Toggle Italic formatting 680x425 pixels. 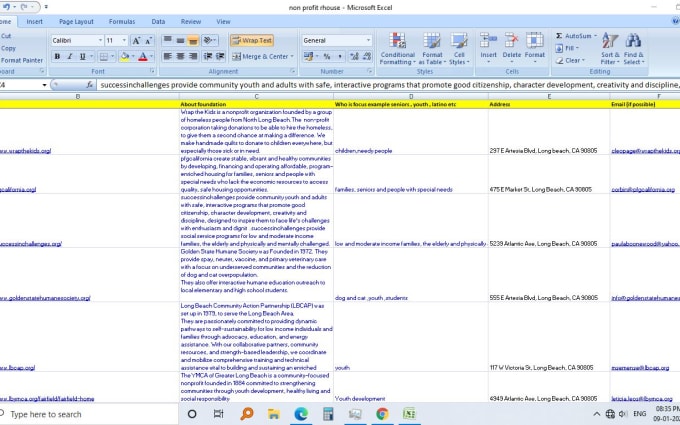[69, 56]
